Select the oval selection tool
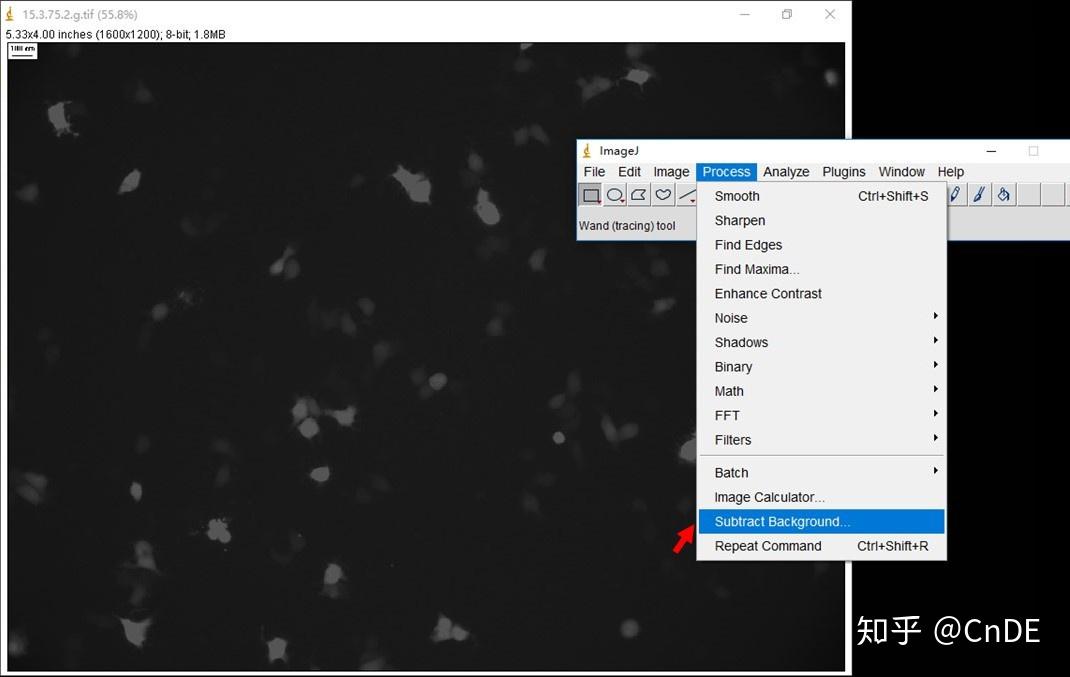This screenshot has width=1070, height=677. click(x=615, y=195)
